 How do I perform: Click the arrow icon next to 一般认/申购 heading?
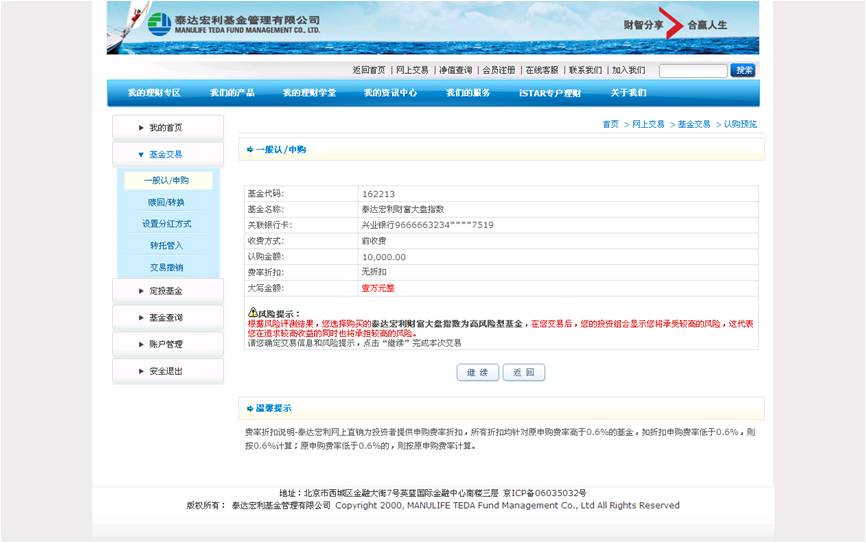250,150
